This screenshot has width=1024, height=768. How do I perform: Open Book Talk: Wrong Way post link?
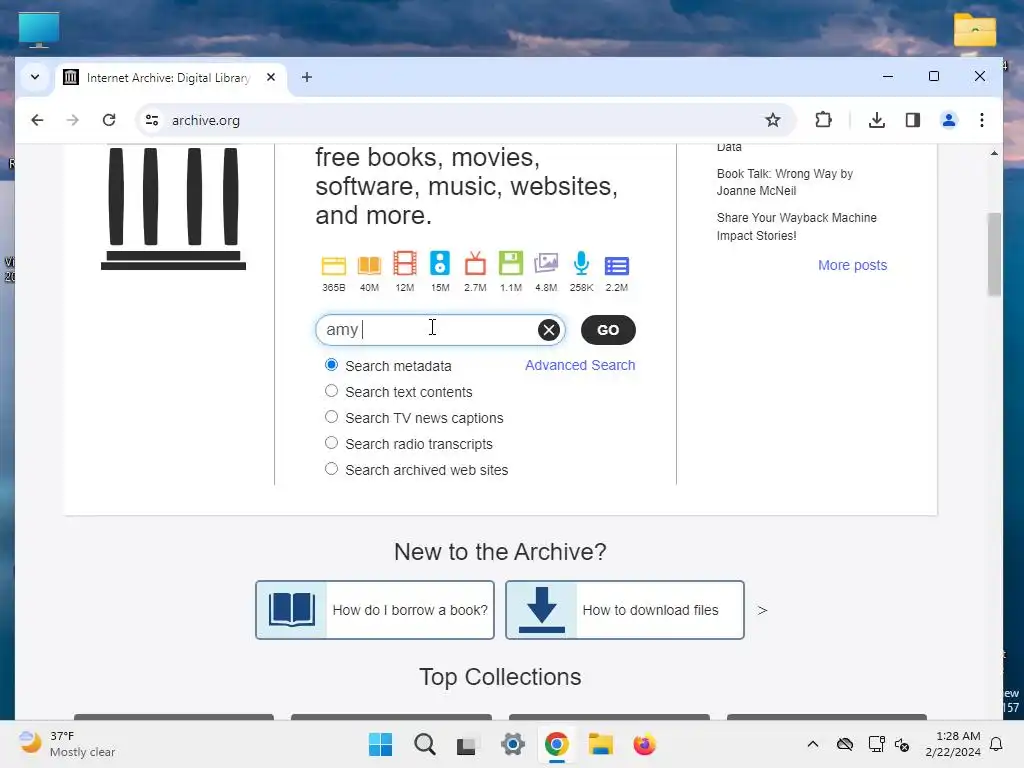tap(784, 182)
